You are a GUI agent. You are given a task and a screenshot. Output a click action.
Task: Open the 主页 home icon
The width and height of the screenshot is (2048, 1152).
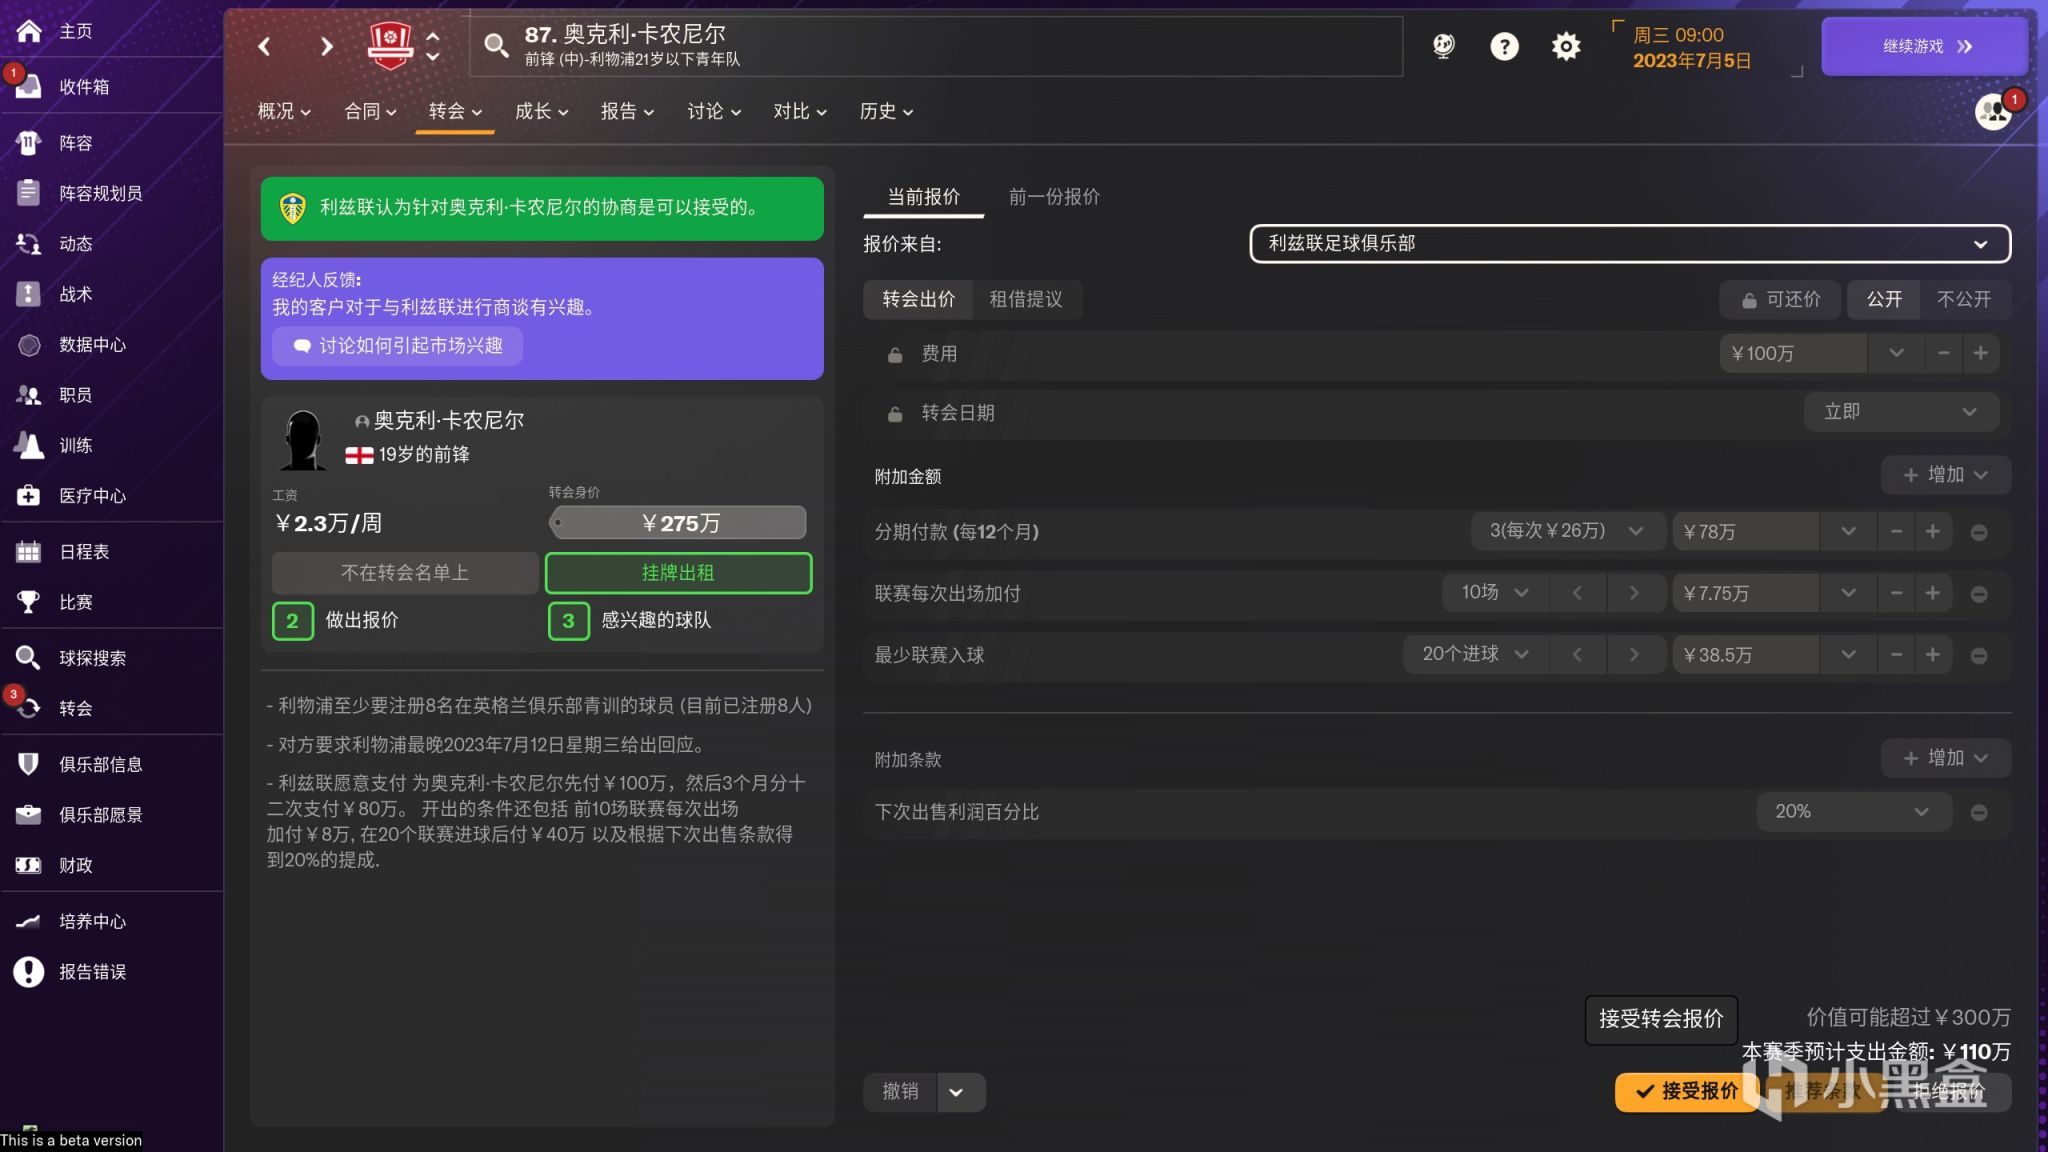[x=29, y=31]
